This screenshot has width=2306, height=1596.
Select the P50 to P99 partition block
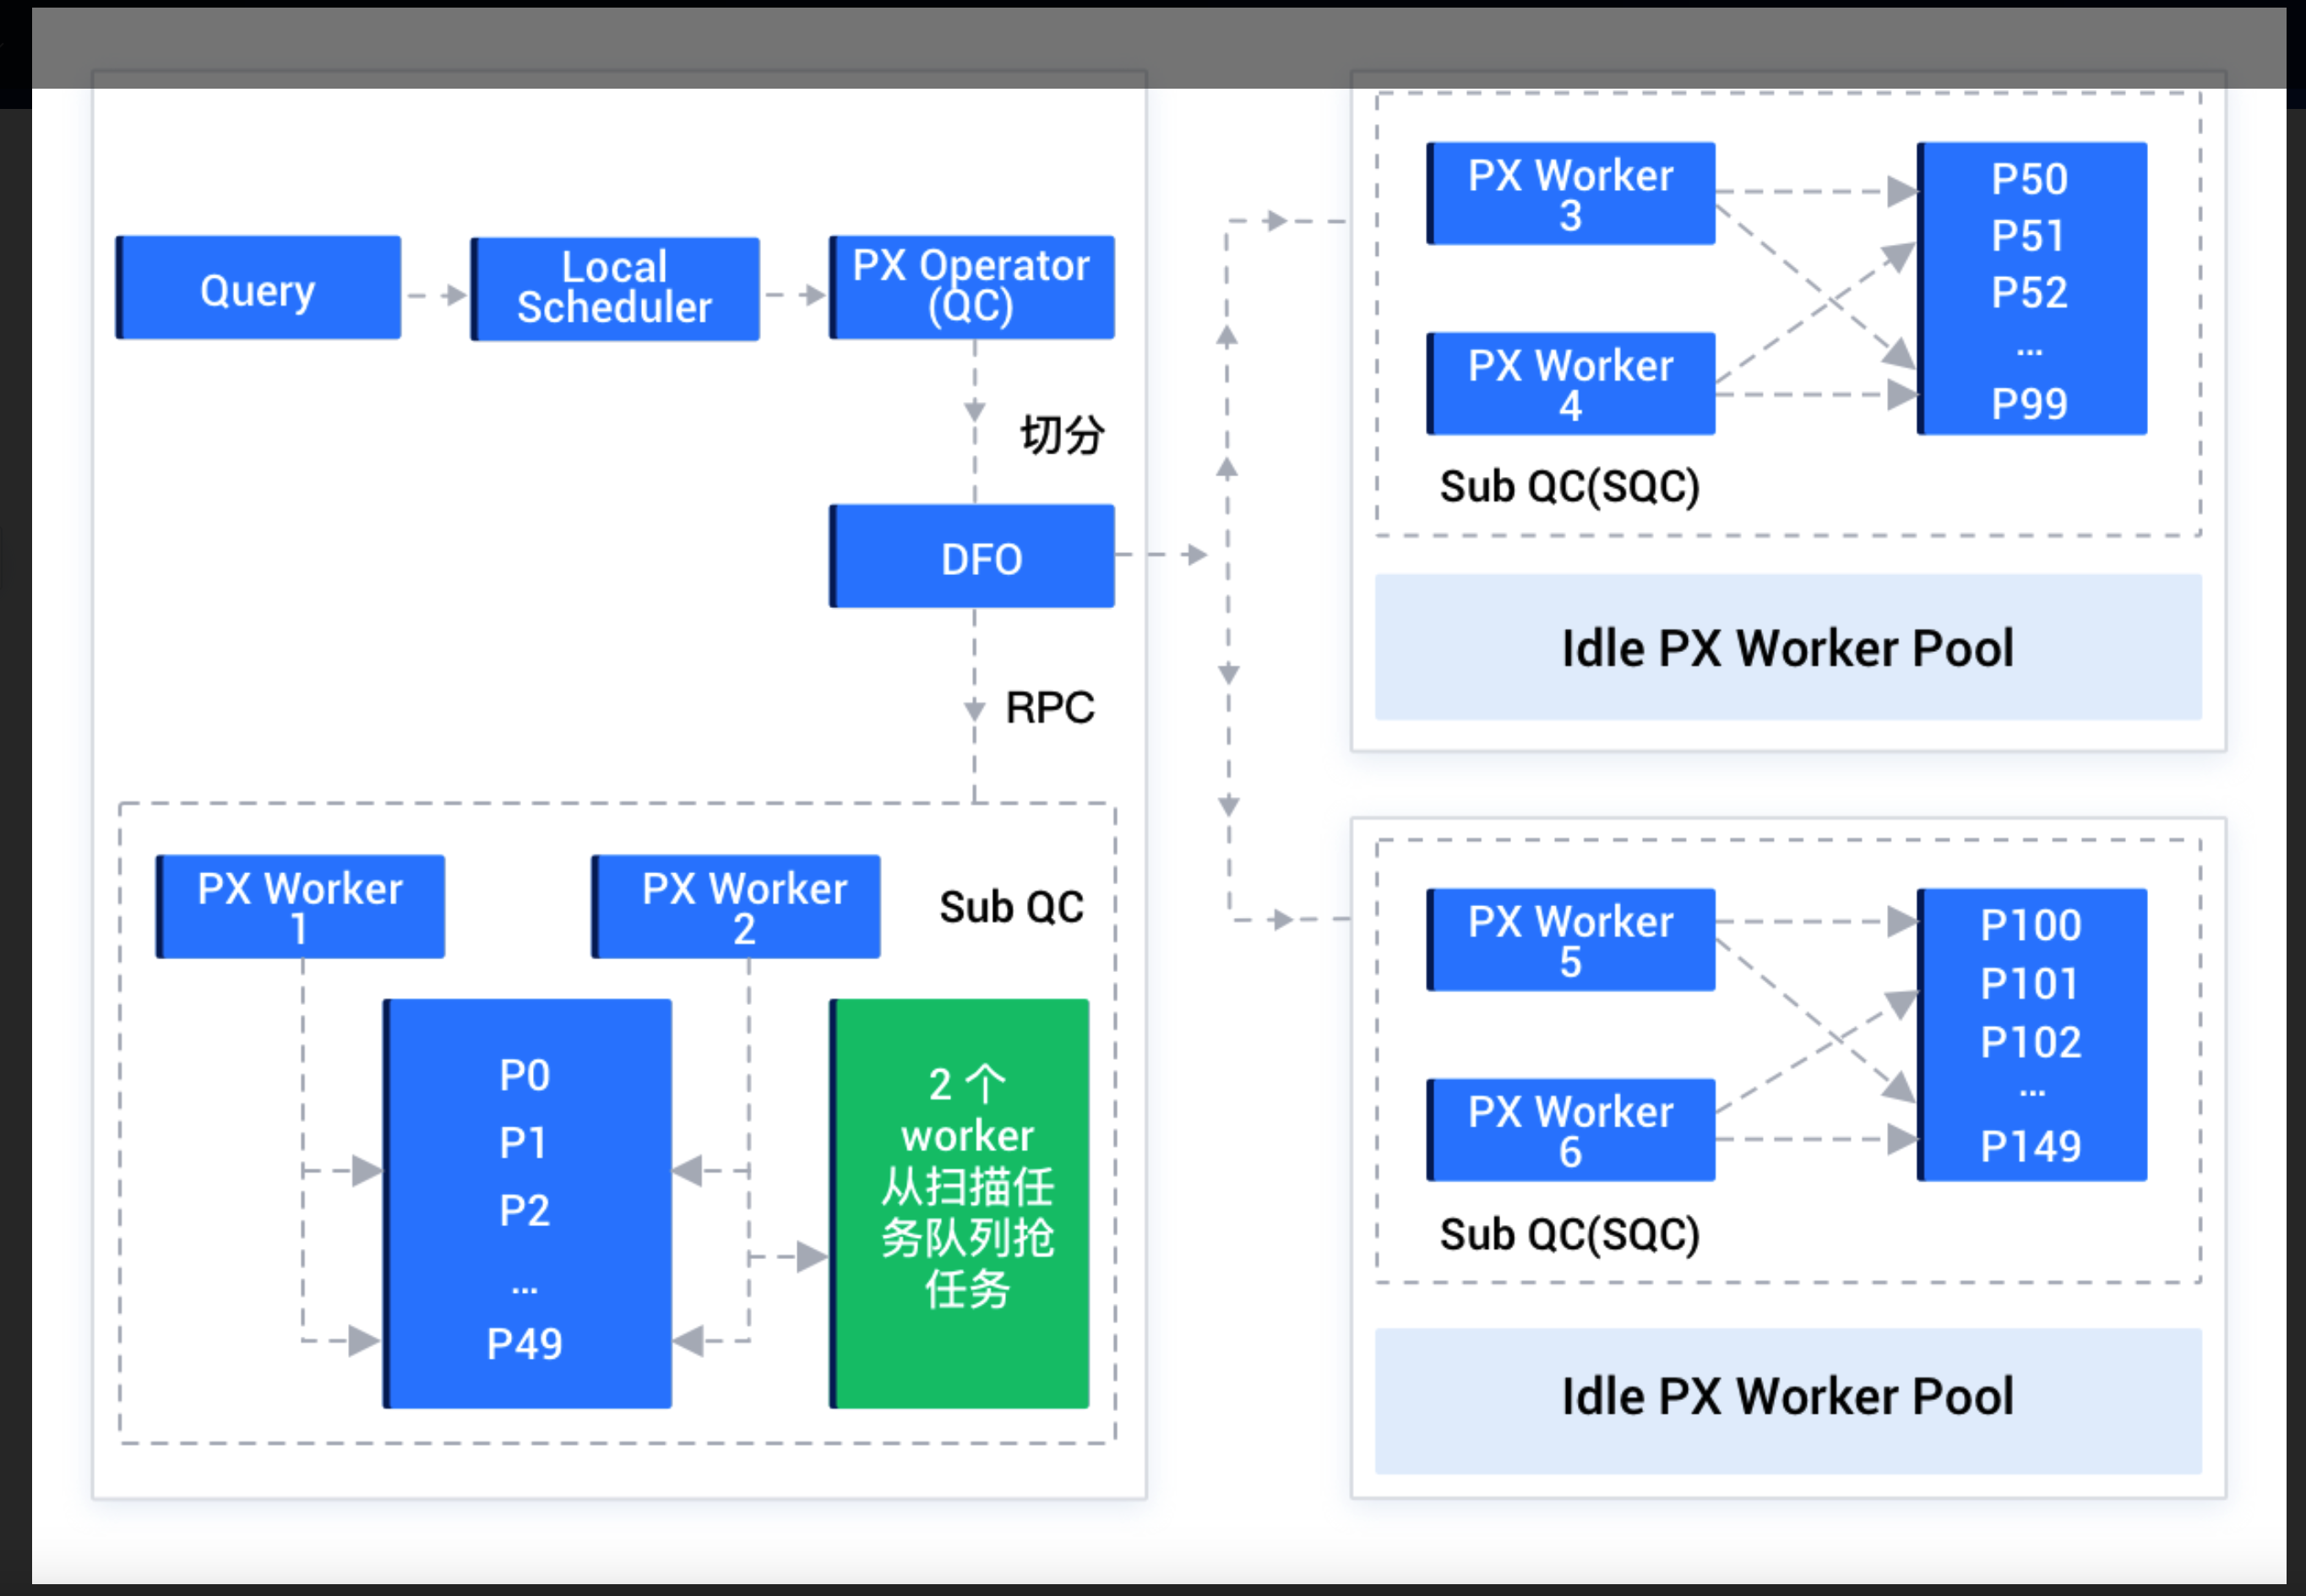pyautogui.click(x=2031, y=289)
